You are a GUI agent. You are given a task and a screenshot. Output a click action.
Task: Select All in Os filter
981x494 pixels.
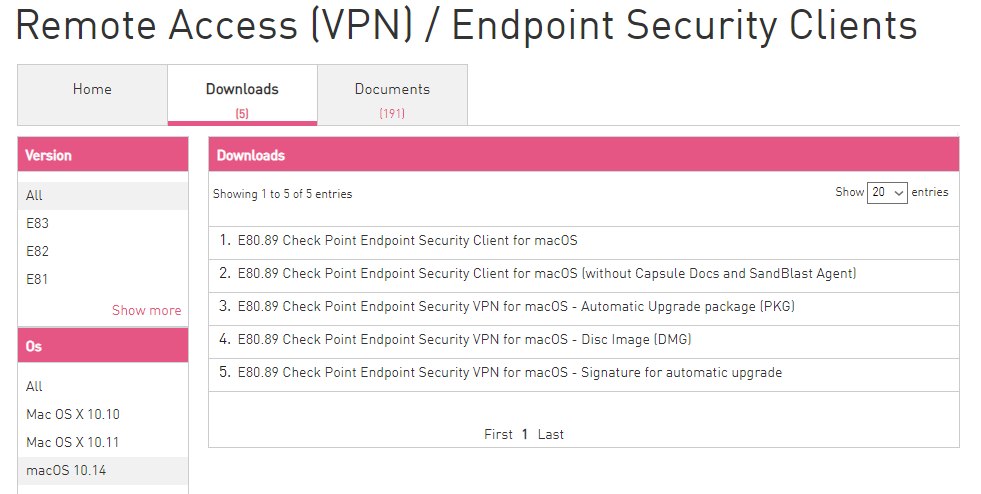pos(35,387)
